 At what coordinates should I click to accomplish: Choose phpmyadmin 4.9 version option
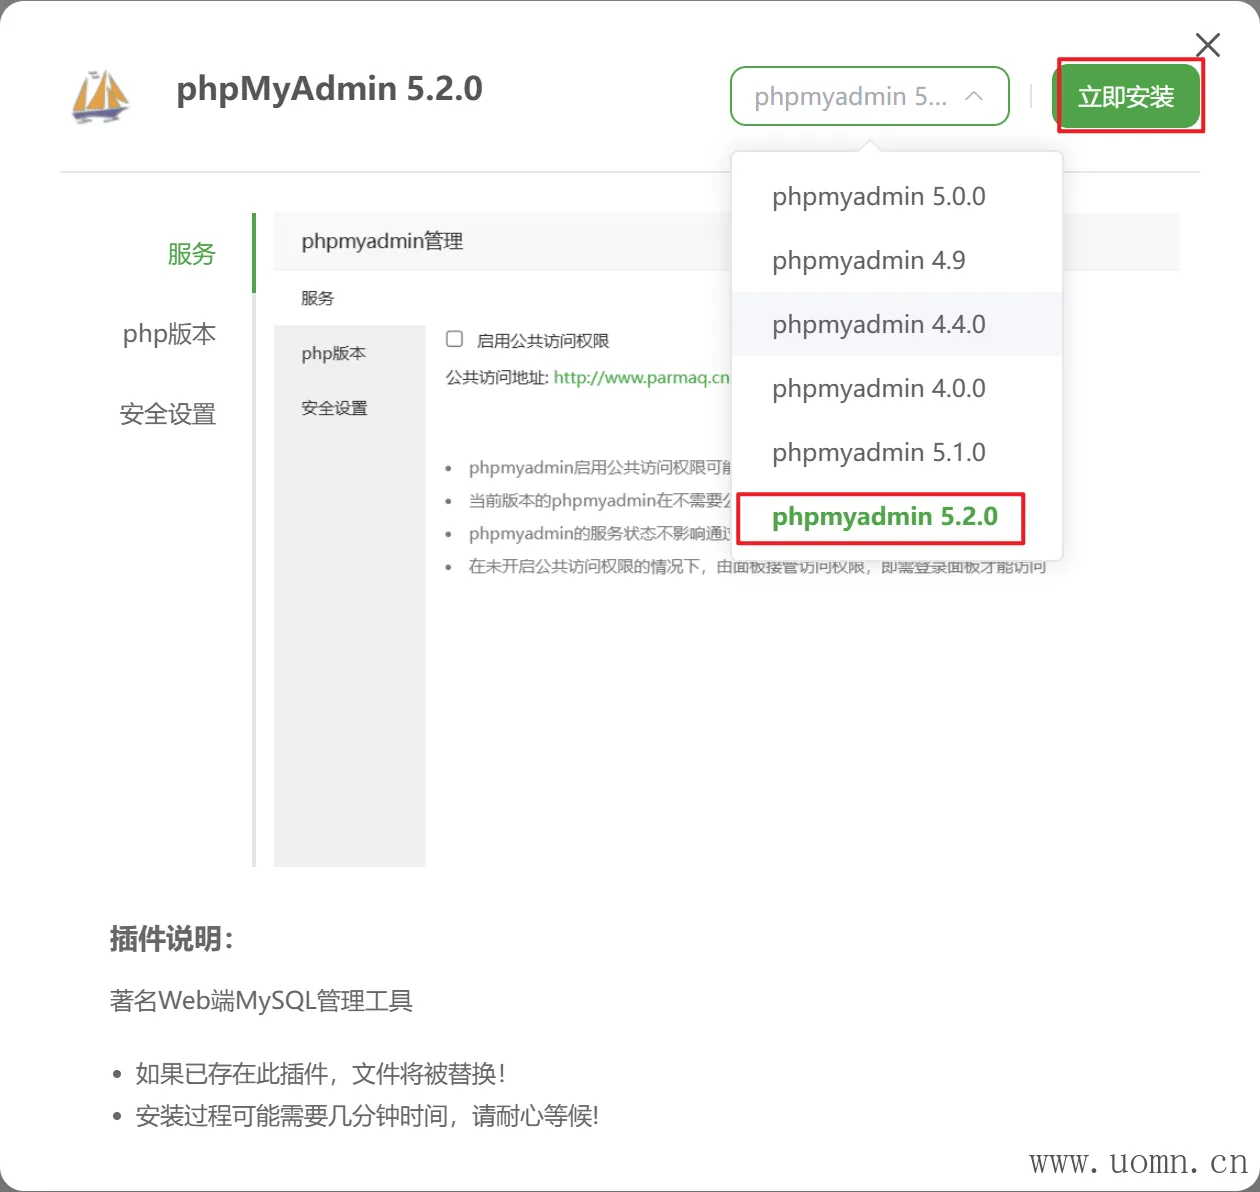868,260
